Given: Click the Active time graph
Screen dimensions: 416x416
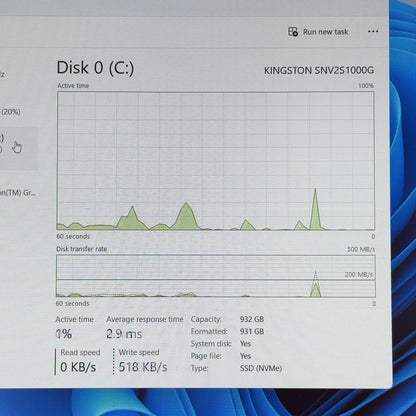Looking at the screenshot, I should click(x=216, y=161).
